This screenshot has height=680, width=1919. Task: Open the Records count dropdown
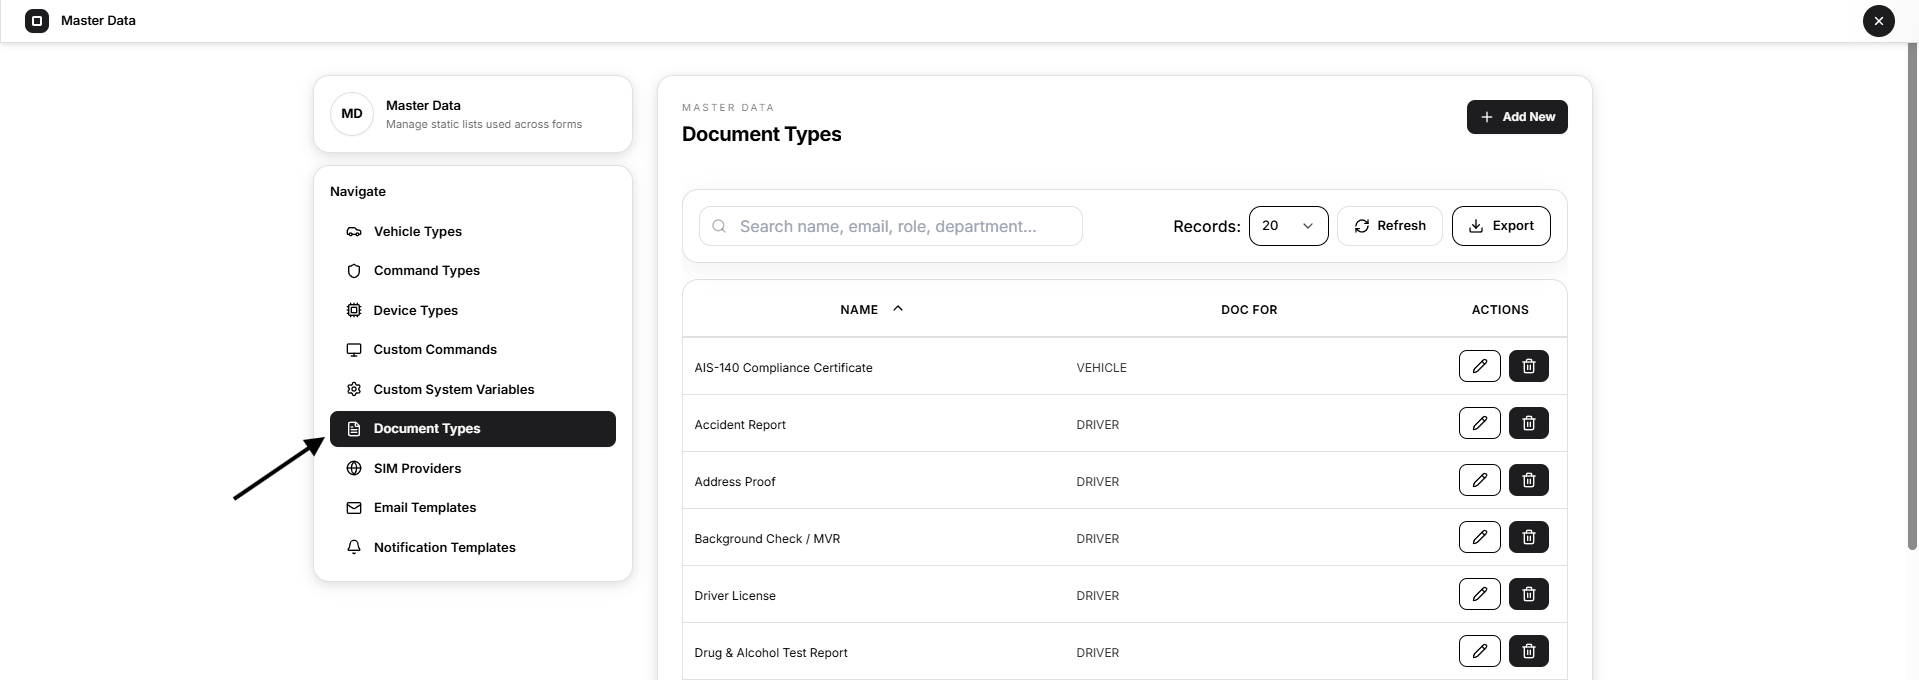(1288, 226)
